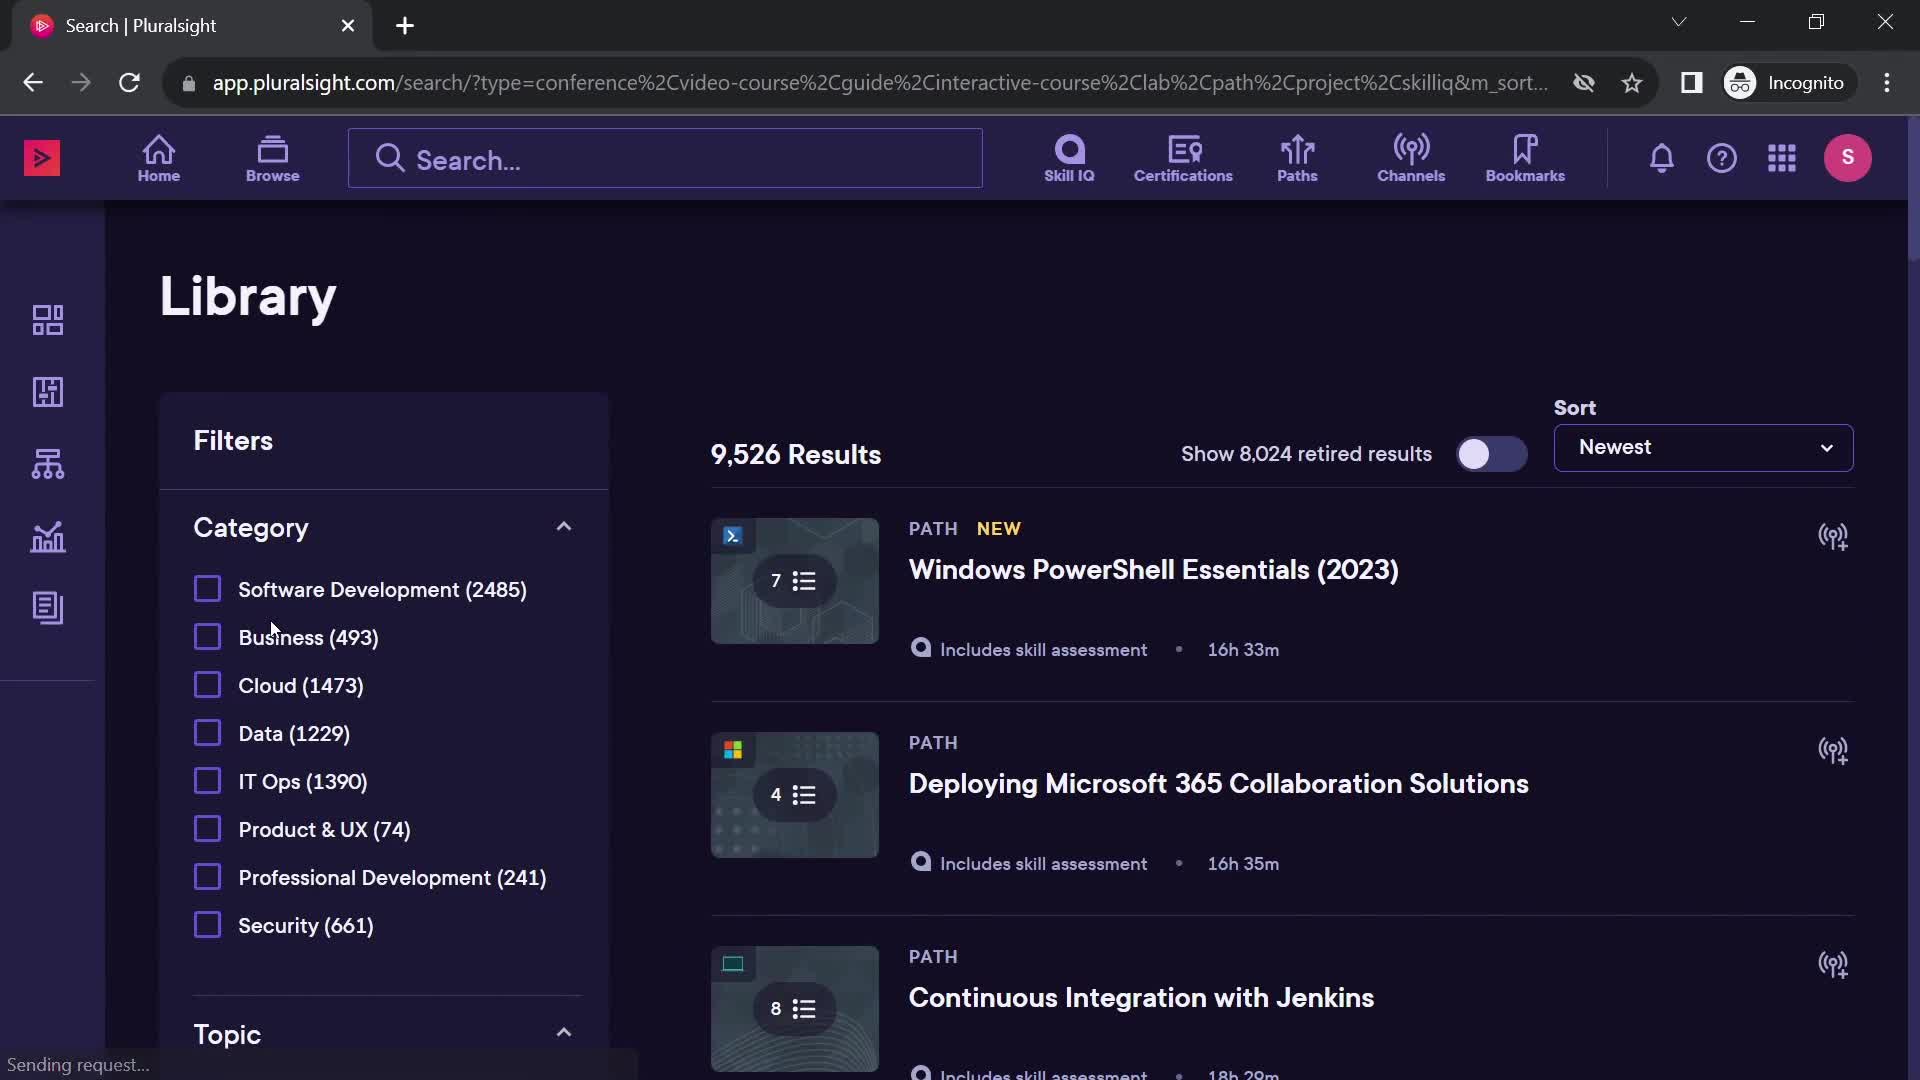The width and height of the screenshot is (1920, 1080).
Task: Open Paths from top navigation
Action: pyautogui.click(x=1297, y=158)
